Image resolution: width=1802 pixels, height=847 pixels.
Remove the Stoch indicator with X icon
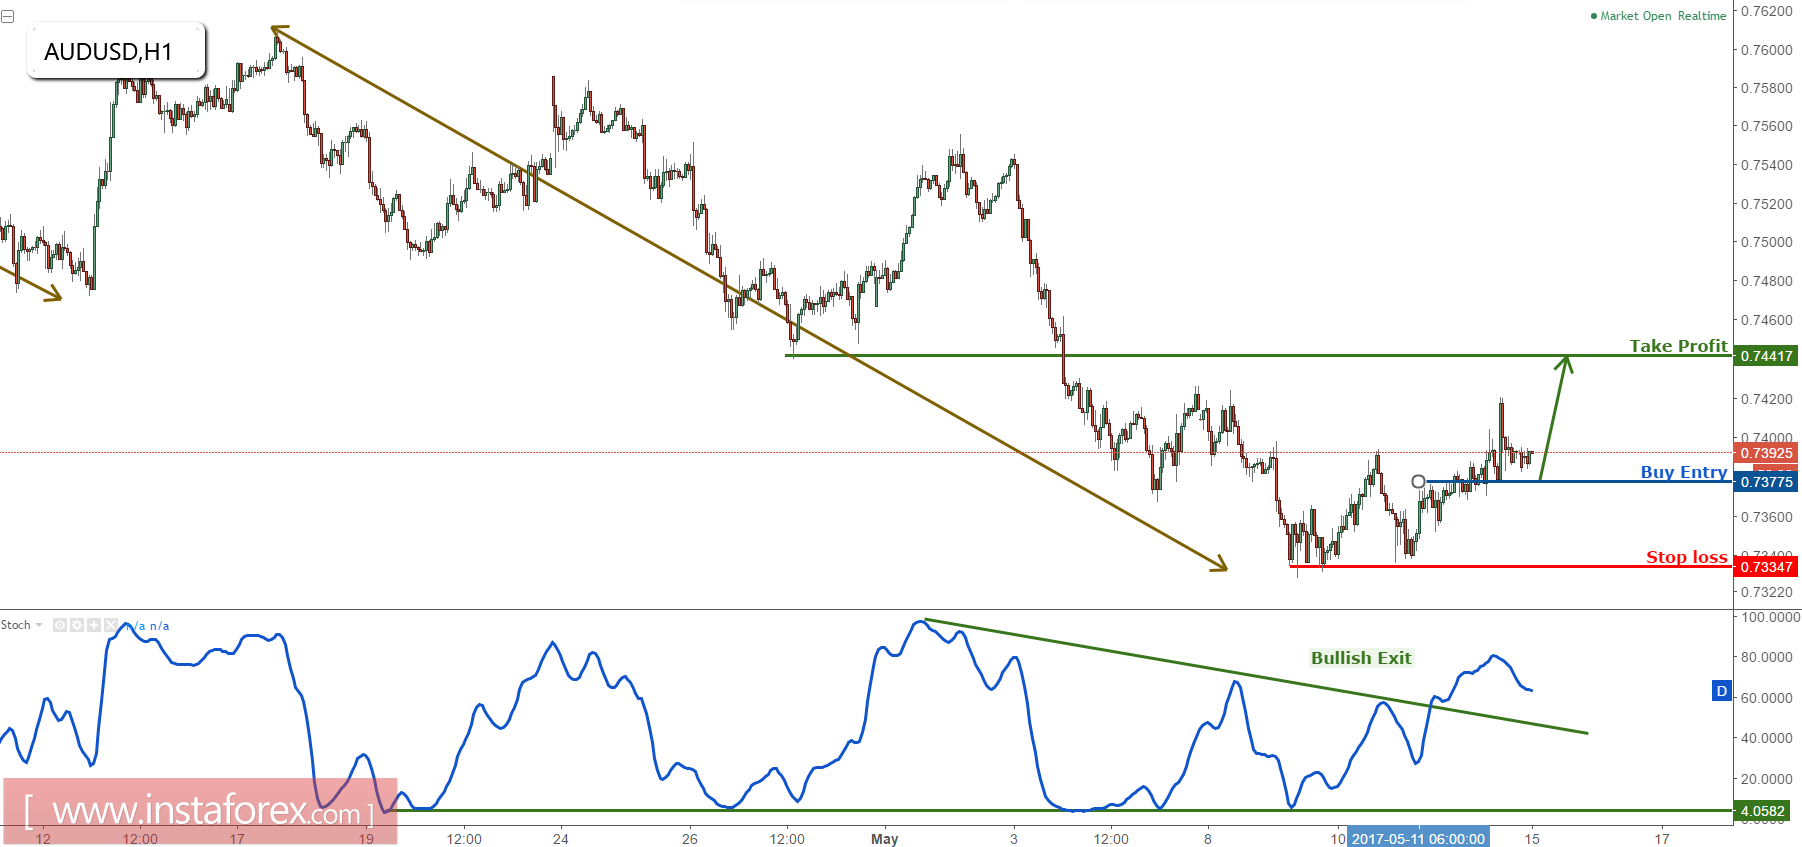(111, 625)
